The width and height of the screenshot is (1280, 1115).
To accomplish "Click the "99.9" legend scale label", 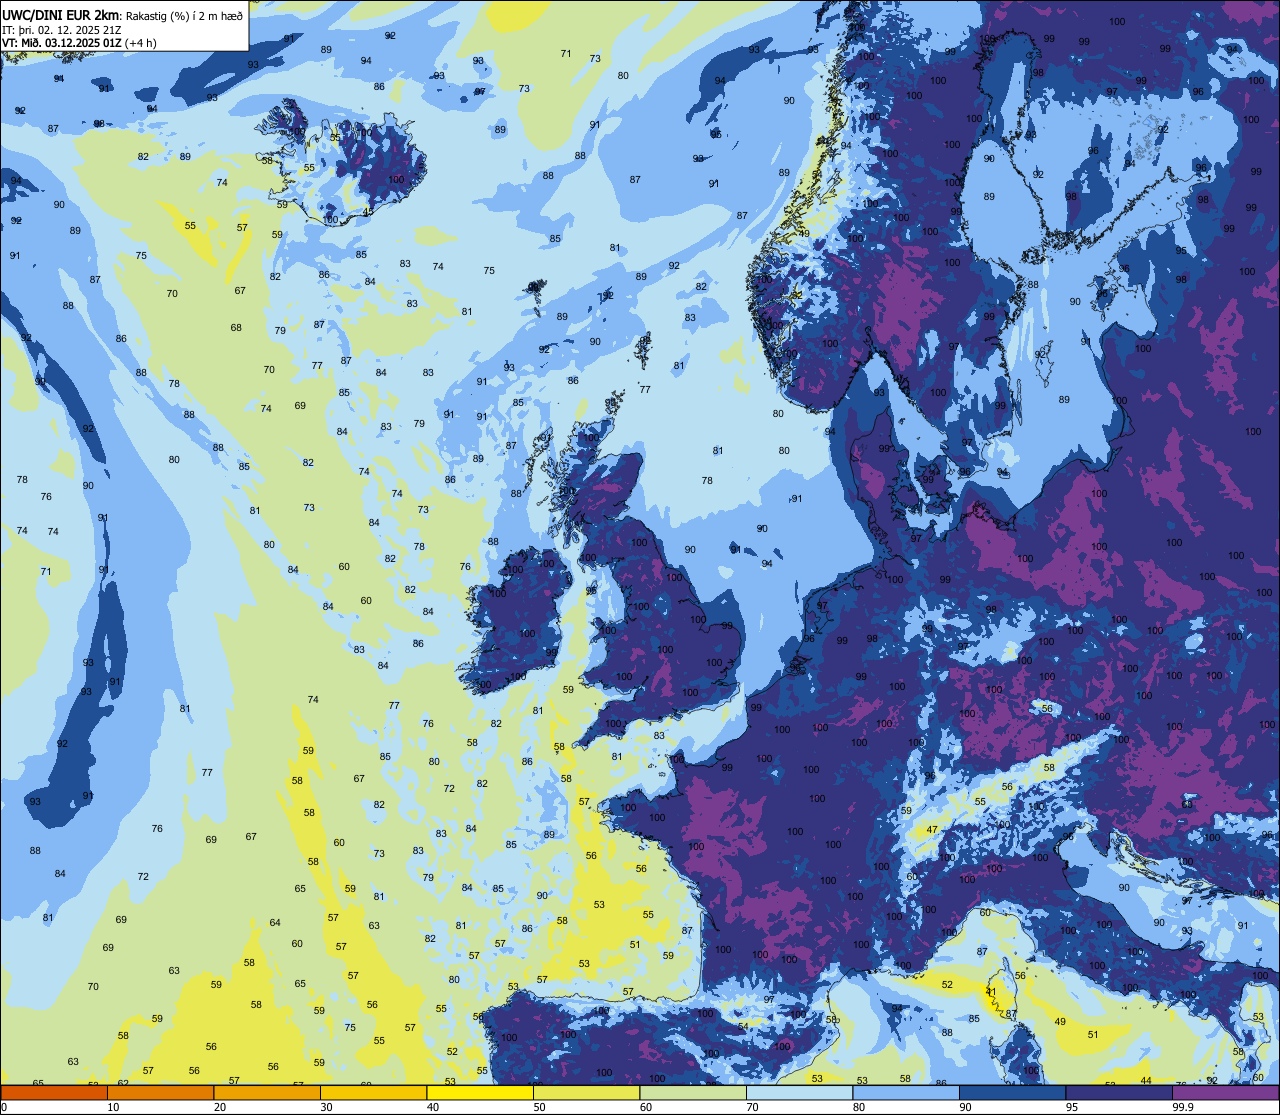I will pyautogui.click(x=1183, y=1107).
